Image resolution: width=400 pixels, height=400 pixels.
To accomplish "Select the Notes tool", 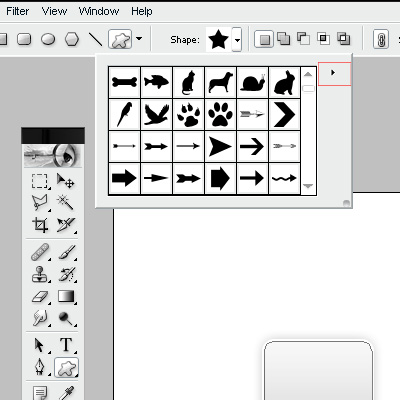I will (x=40, y=393).
